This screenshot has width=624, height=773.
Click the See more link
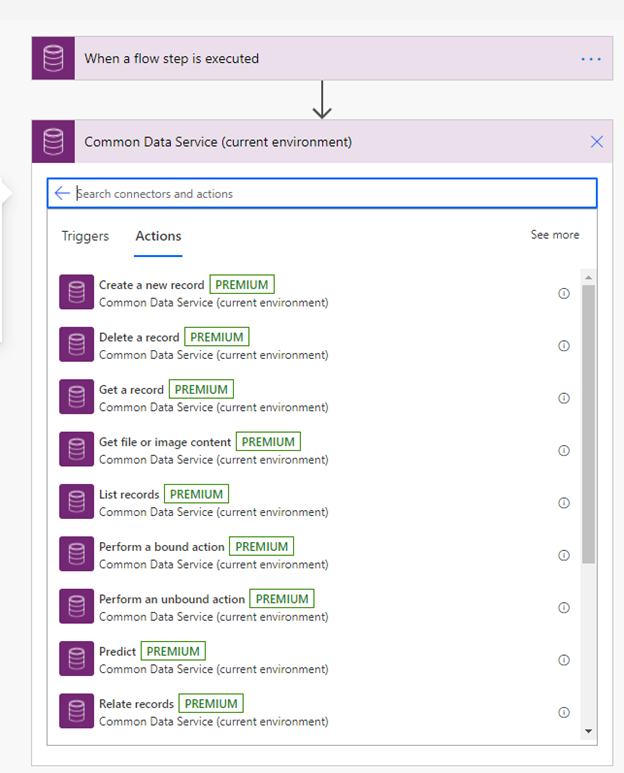coord(555,235)
